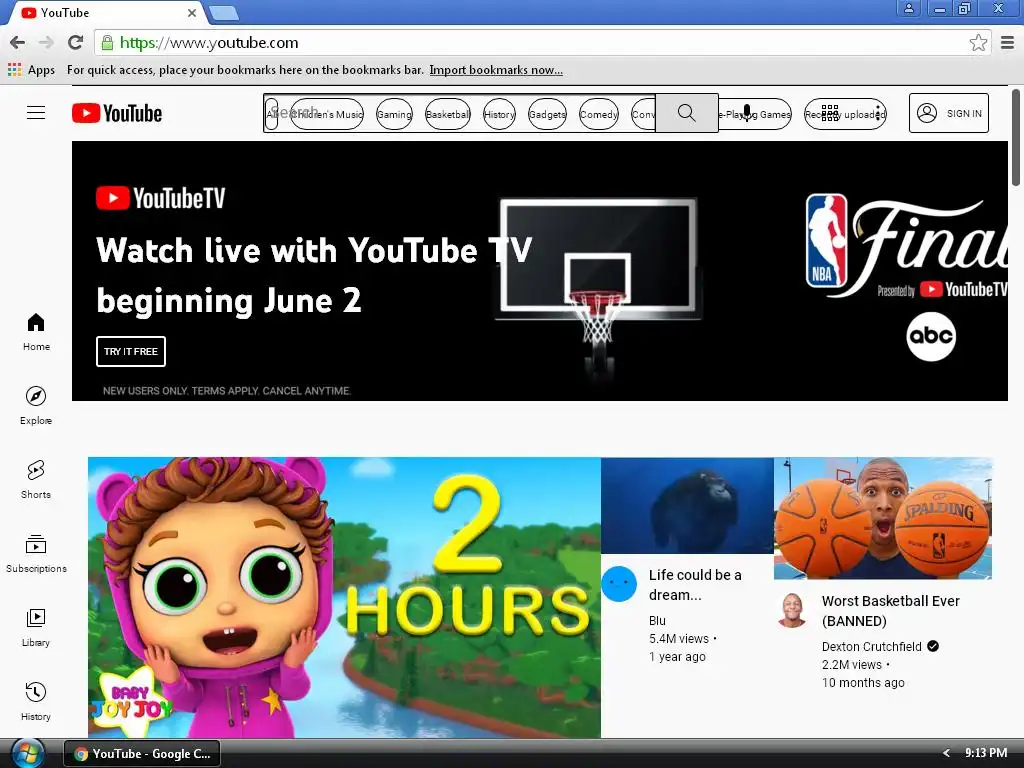Select the Gaming filter chip
The image size is (1024, 768).
pos(394,114)
